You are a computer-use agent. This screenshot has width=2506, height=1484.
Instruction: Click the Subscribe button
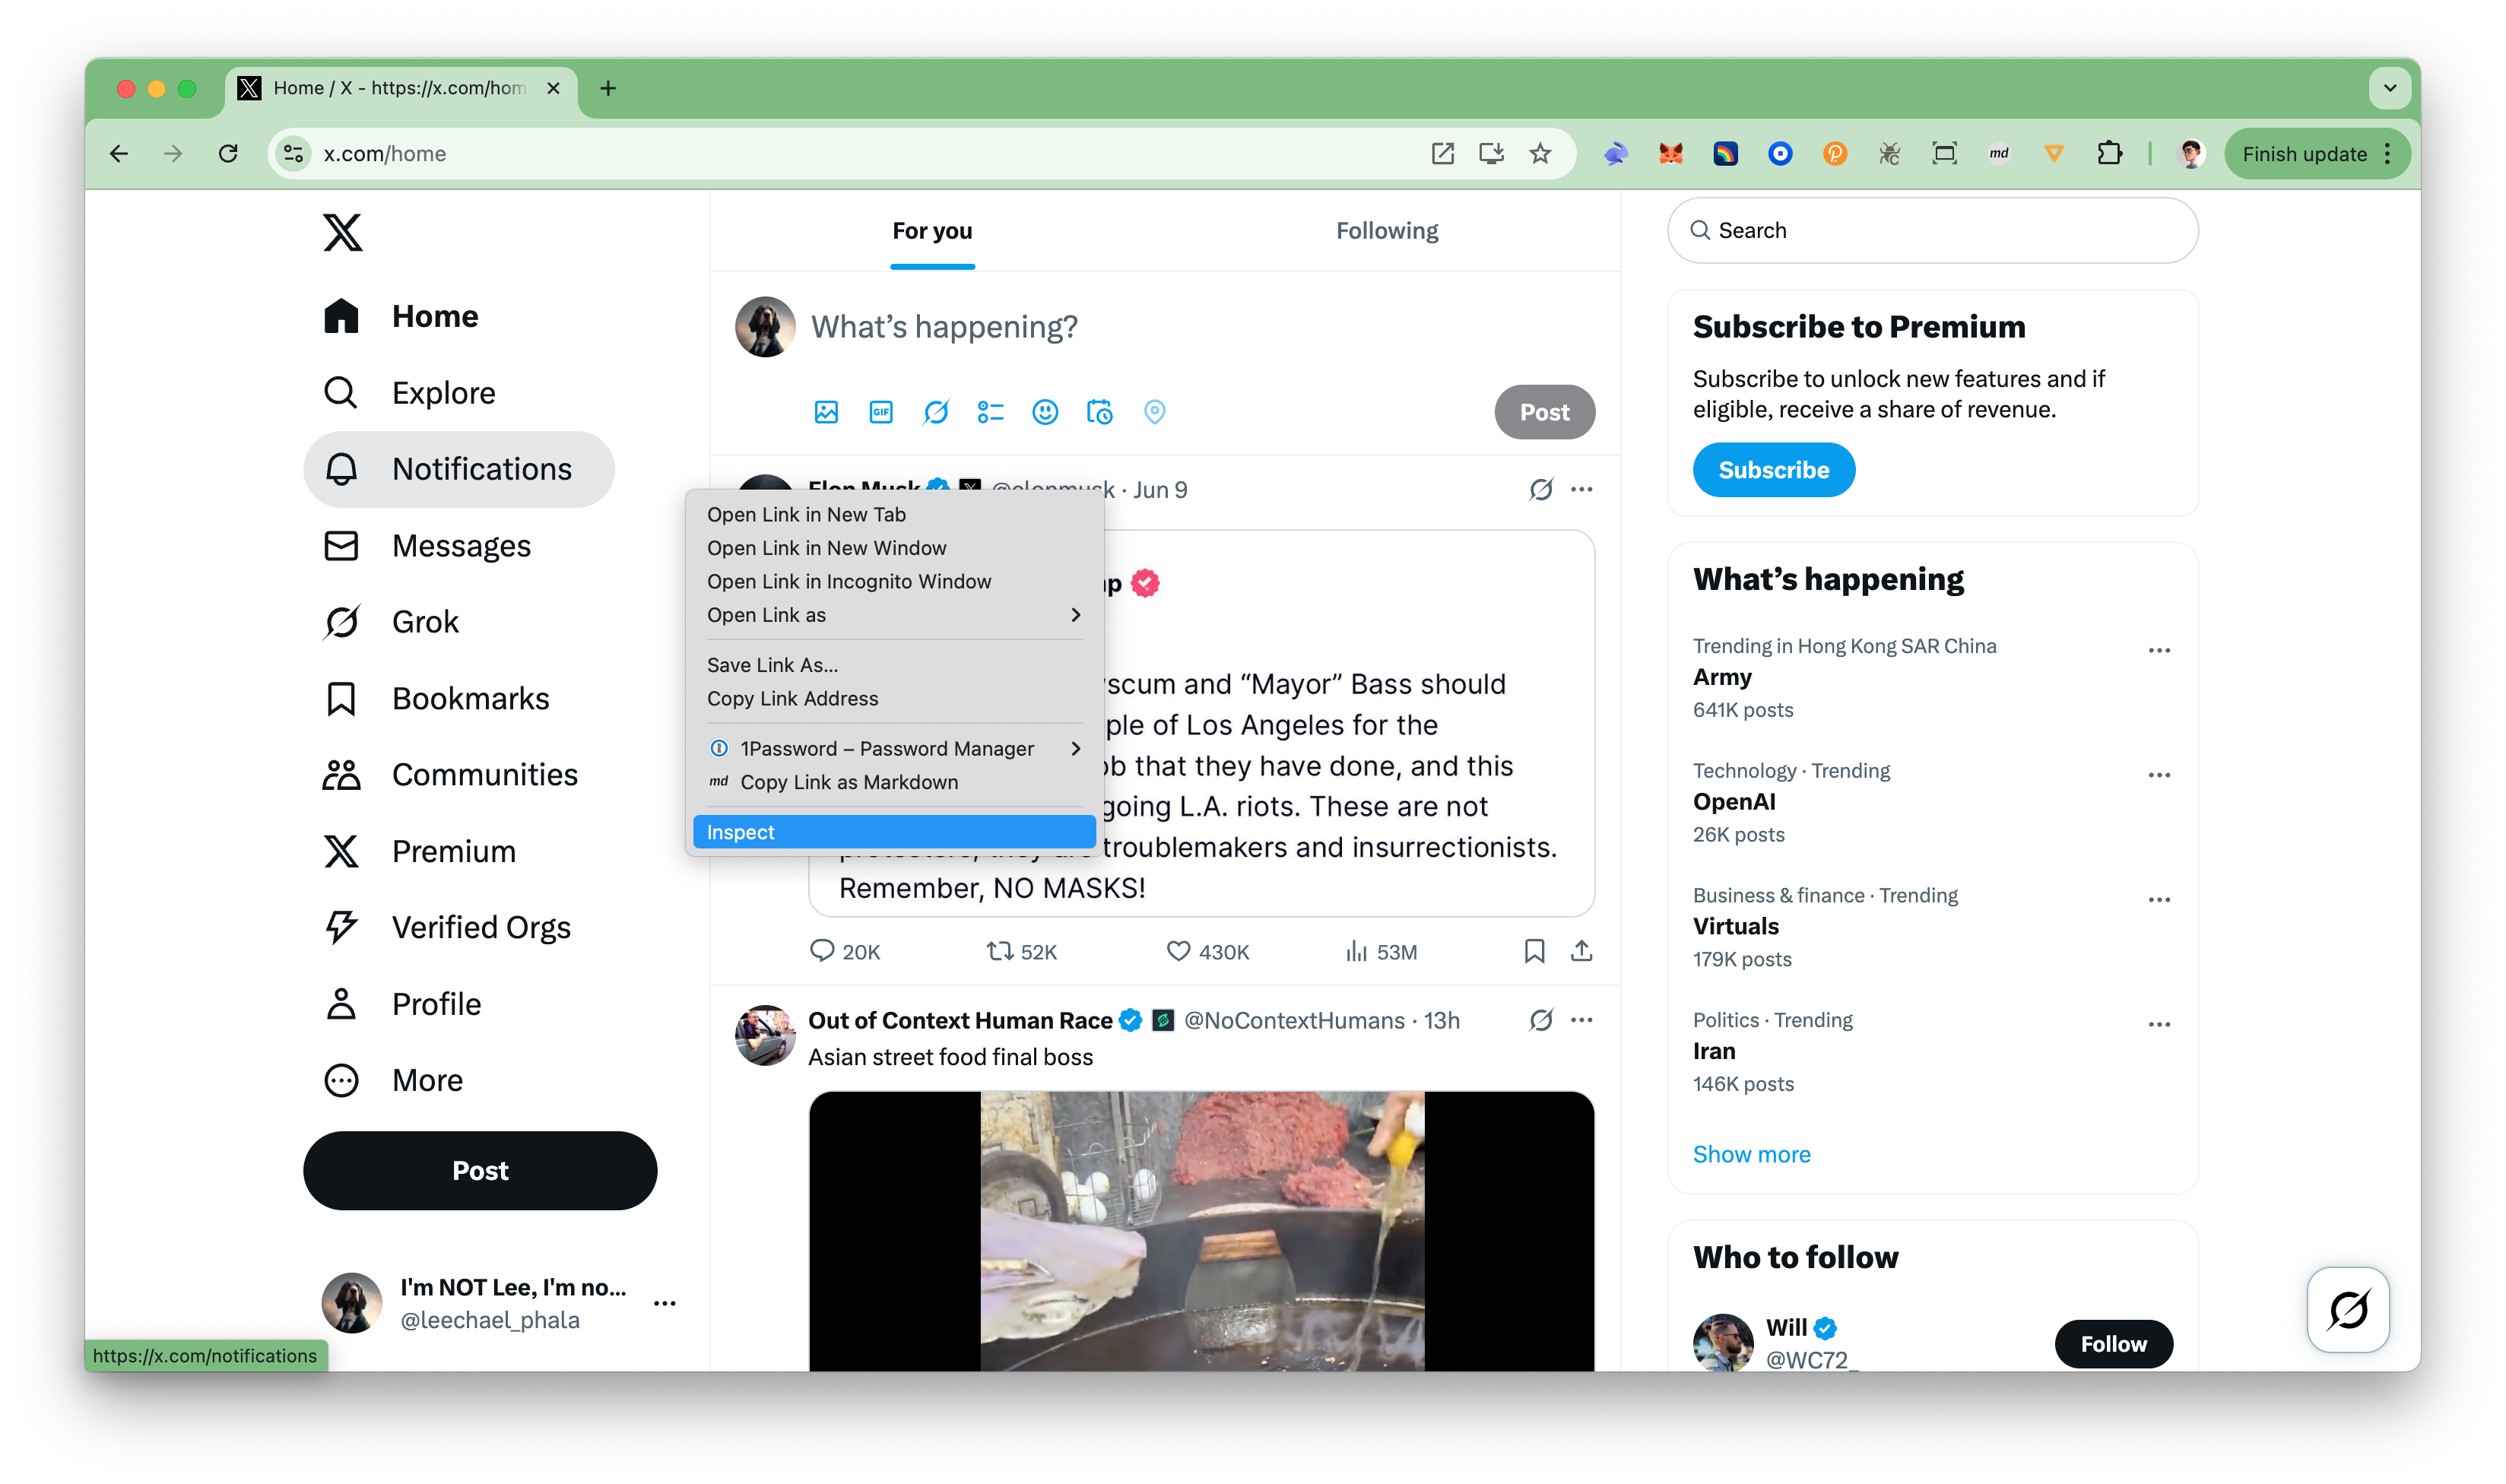click(1773, 470)
